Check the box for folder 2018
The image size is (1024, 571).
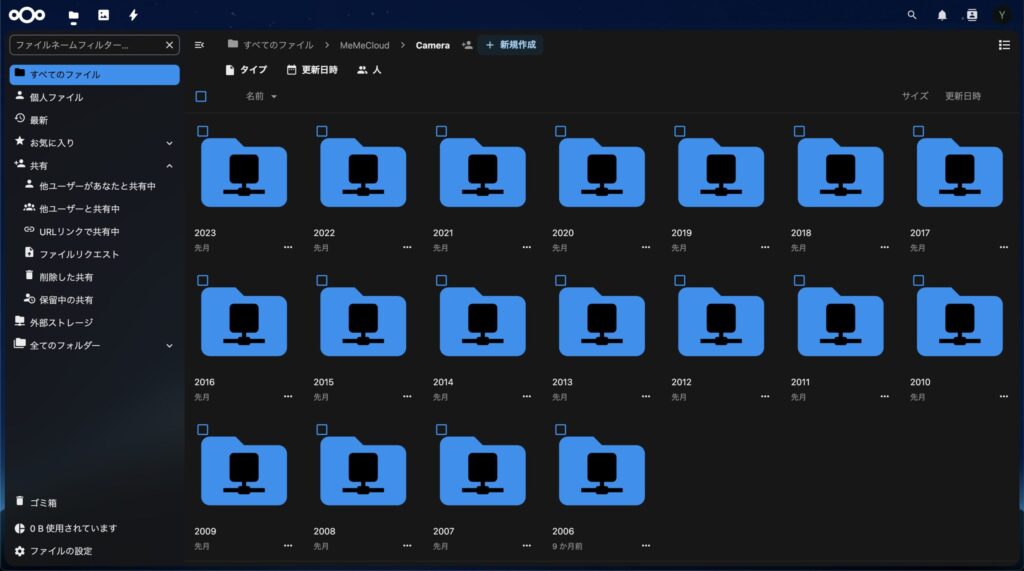click(799, 131)
